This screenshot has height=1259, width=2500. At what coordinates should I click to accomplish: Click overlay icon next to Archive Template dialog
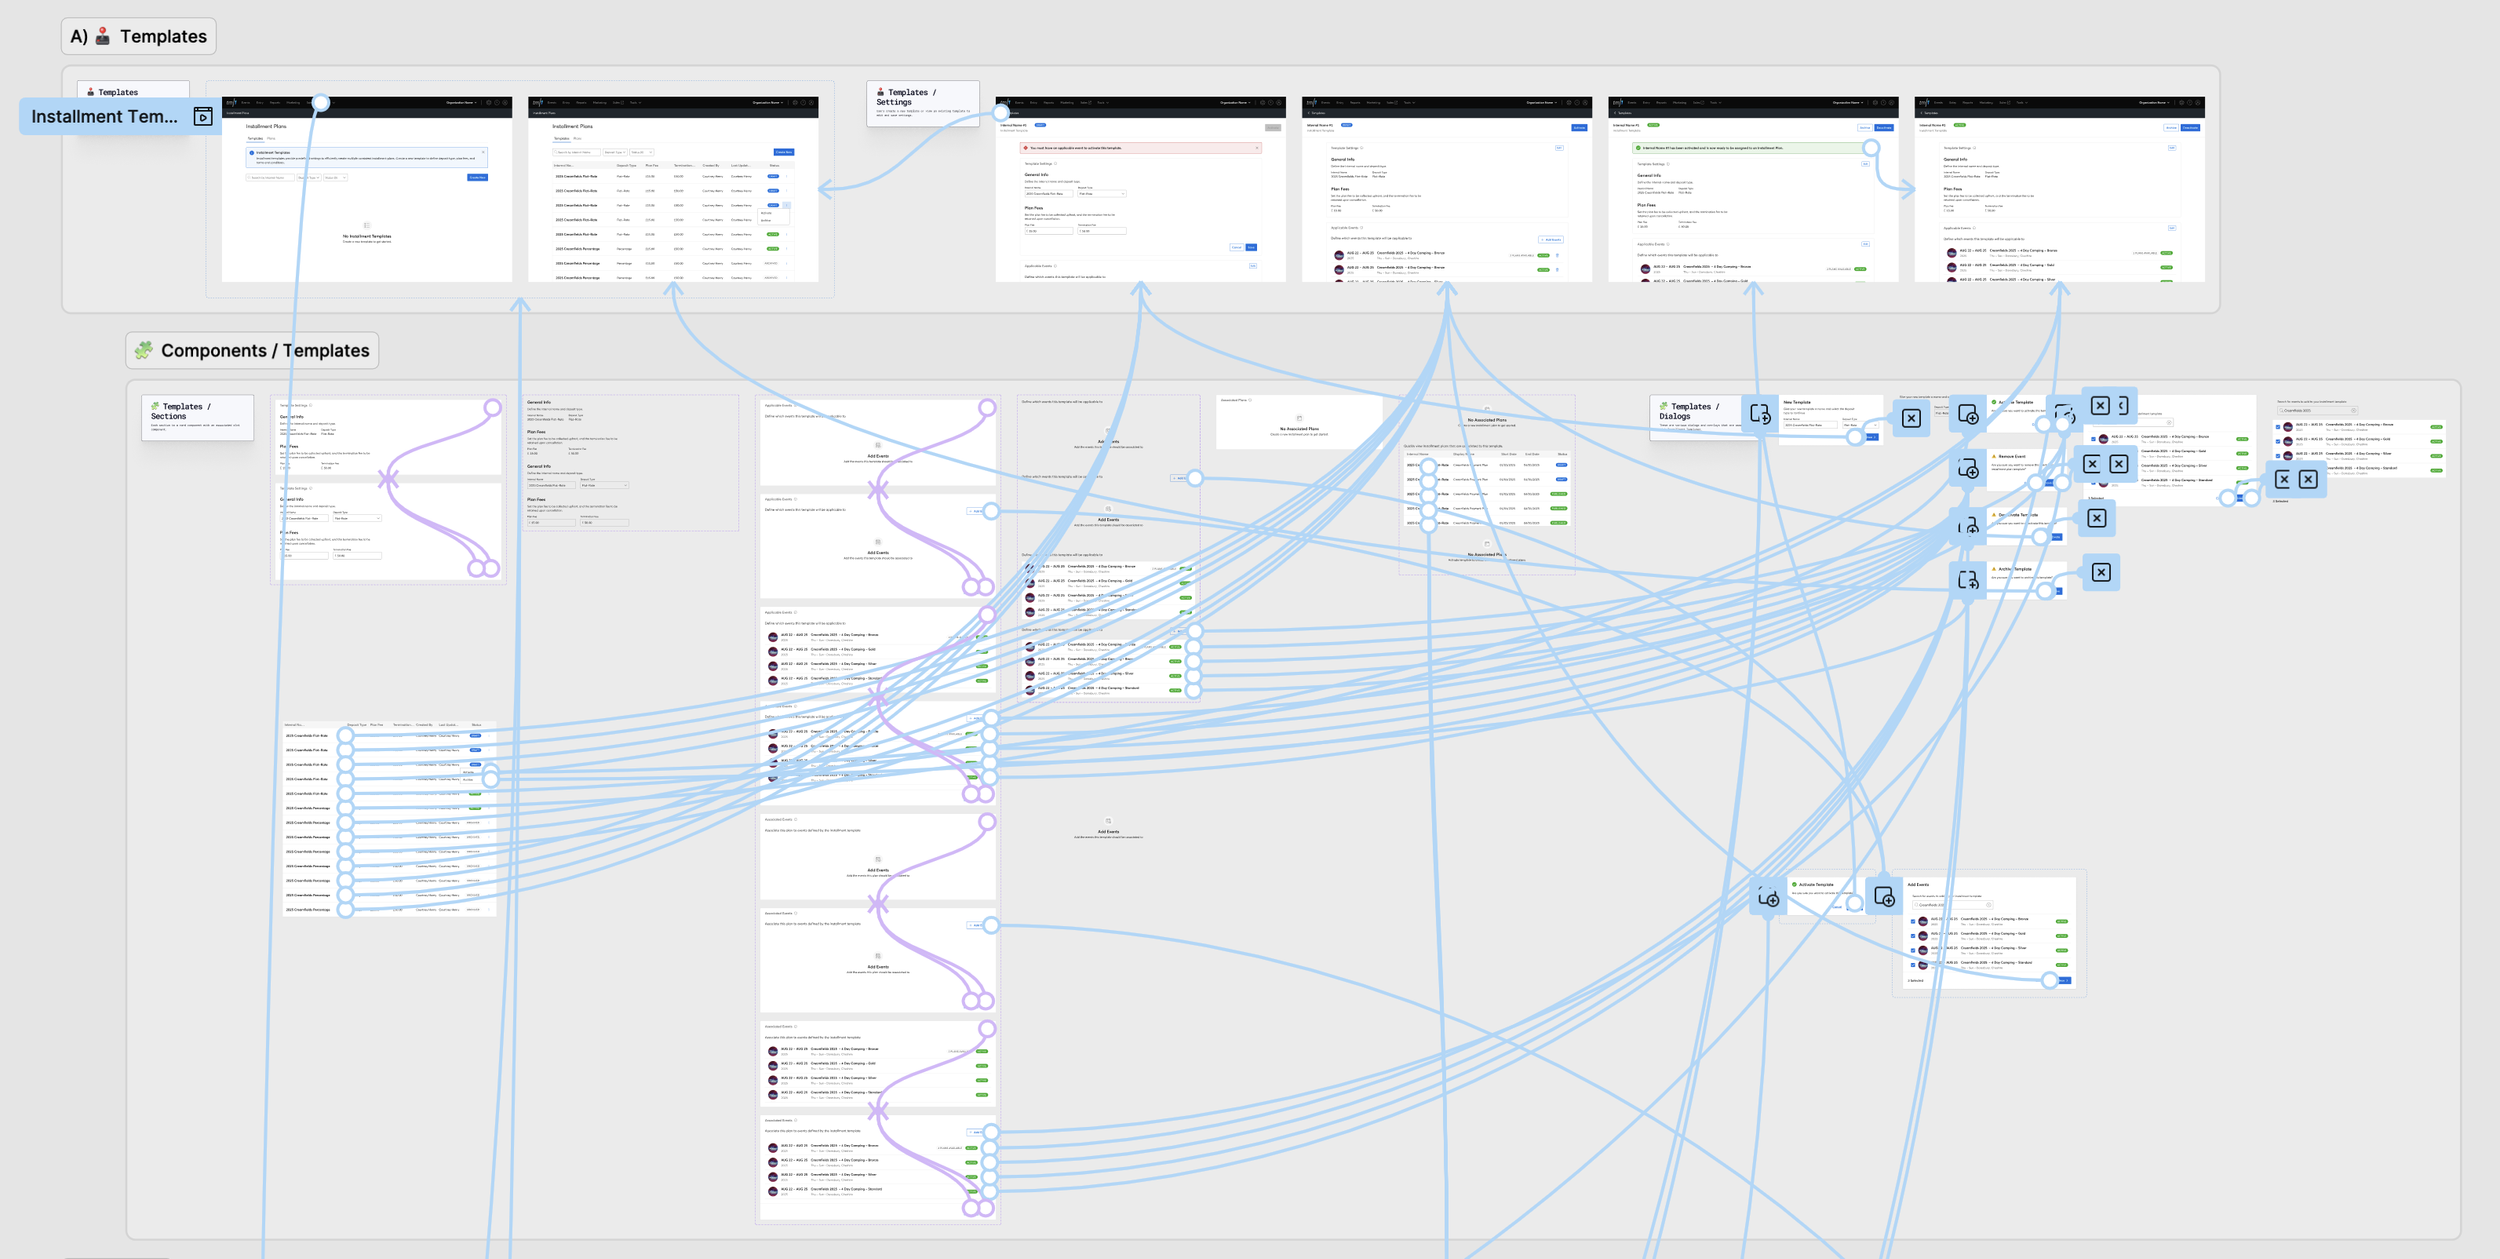click(1968, 580)
